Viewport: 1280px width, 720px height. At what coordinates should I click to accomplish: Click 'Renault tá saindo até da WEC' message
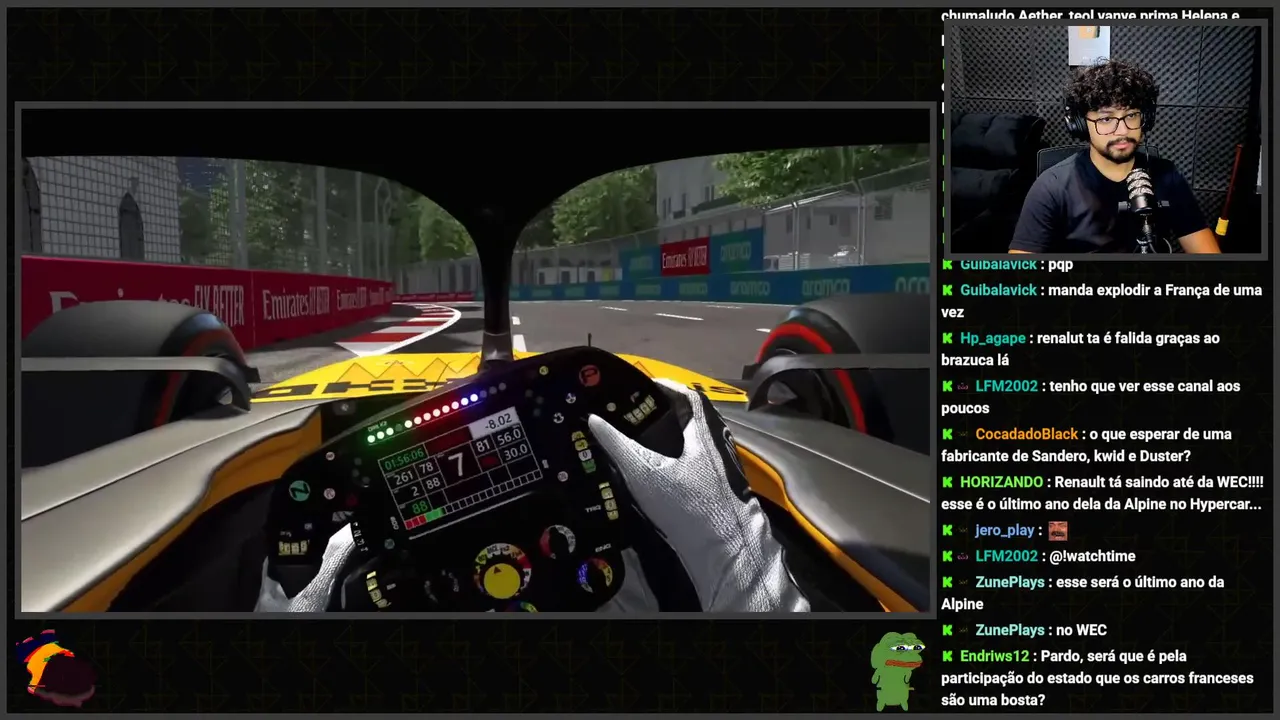1101,493
